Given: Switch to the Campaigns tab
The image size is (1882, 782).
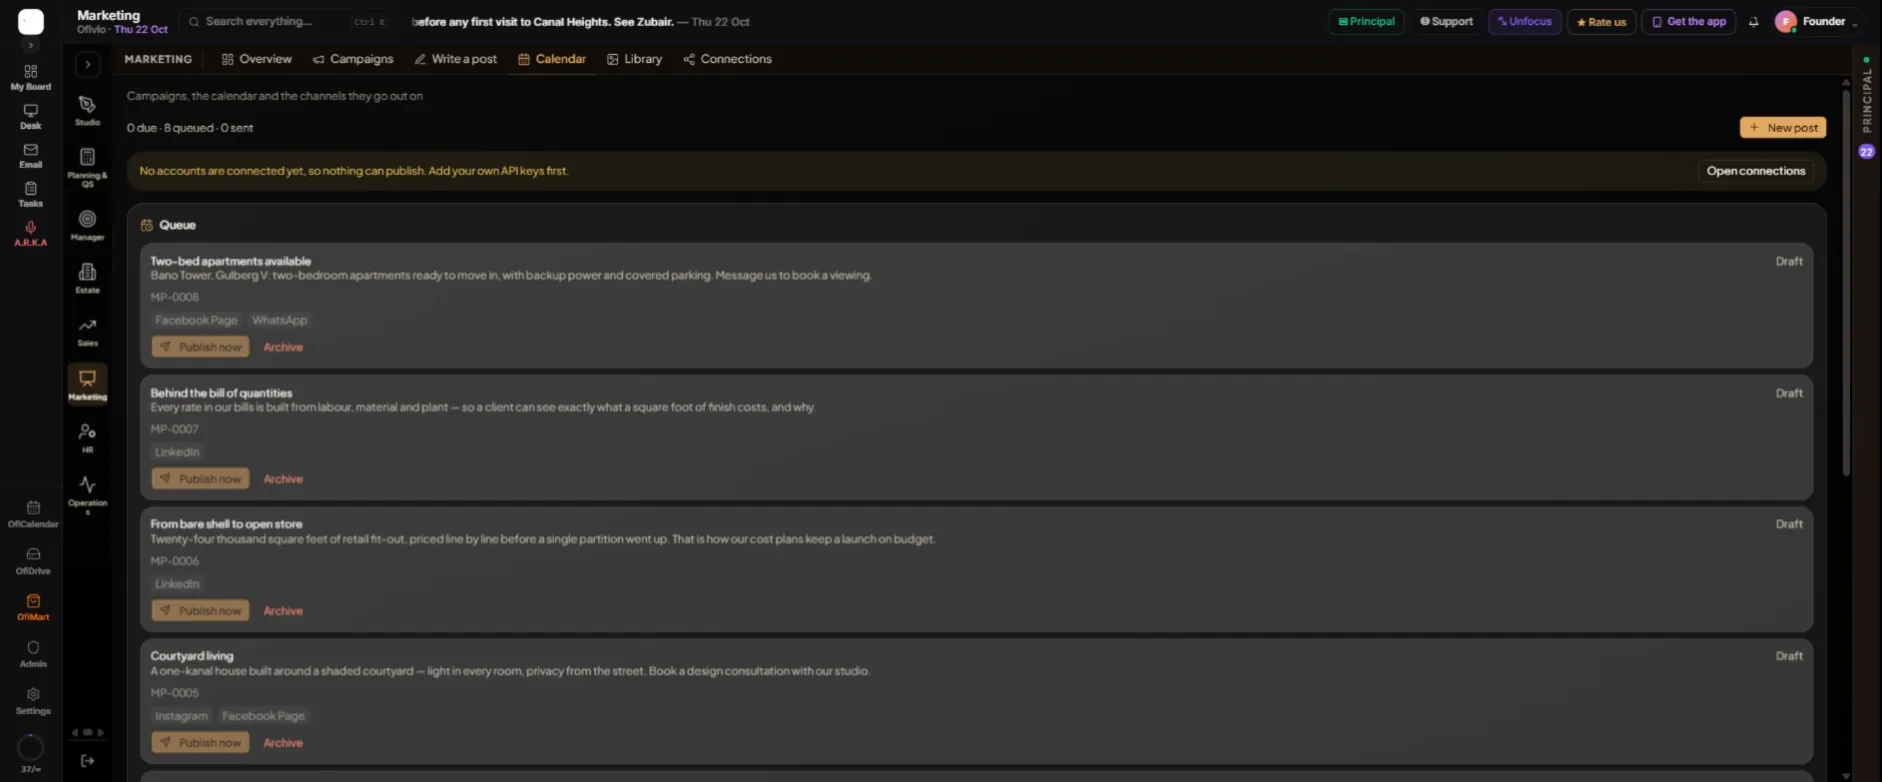Looking at the screenshot, I should (353, 59).
